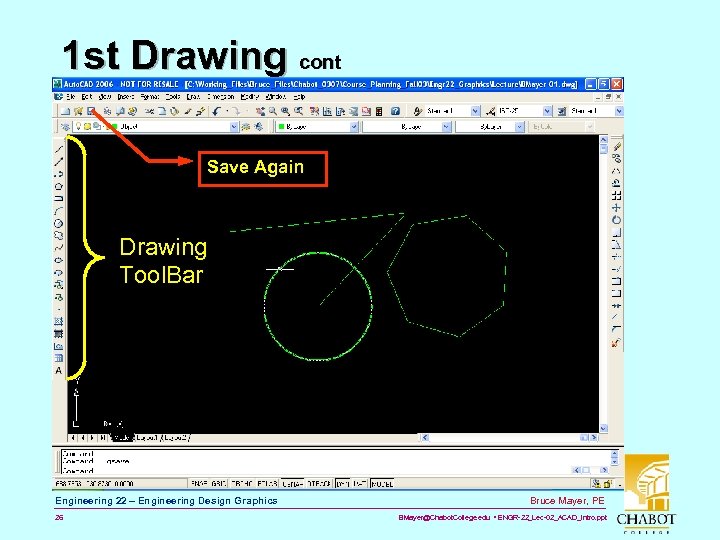Click the toolbar lock icon in status bar
This screenshot has width=720, height=540.
point(608,484)
